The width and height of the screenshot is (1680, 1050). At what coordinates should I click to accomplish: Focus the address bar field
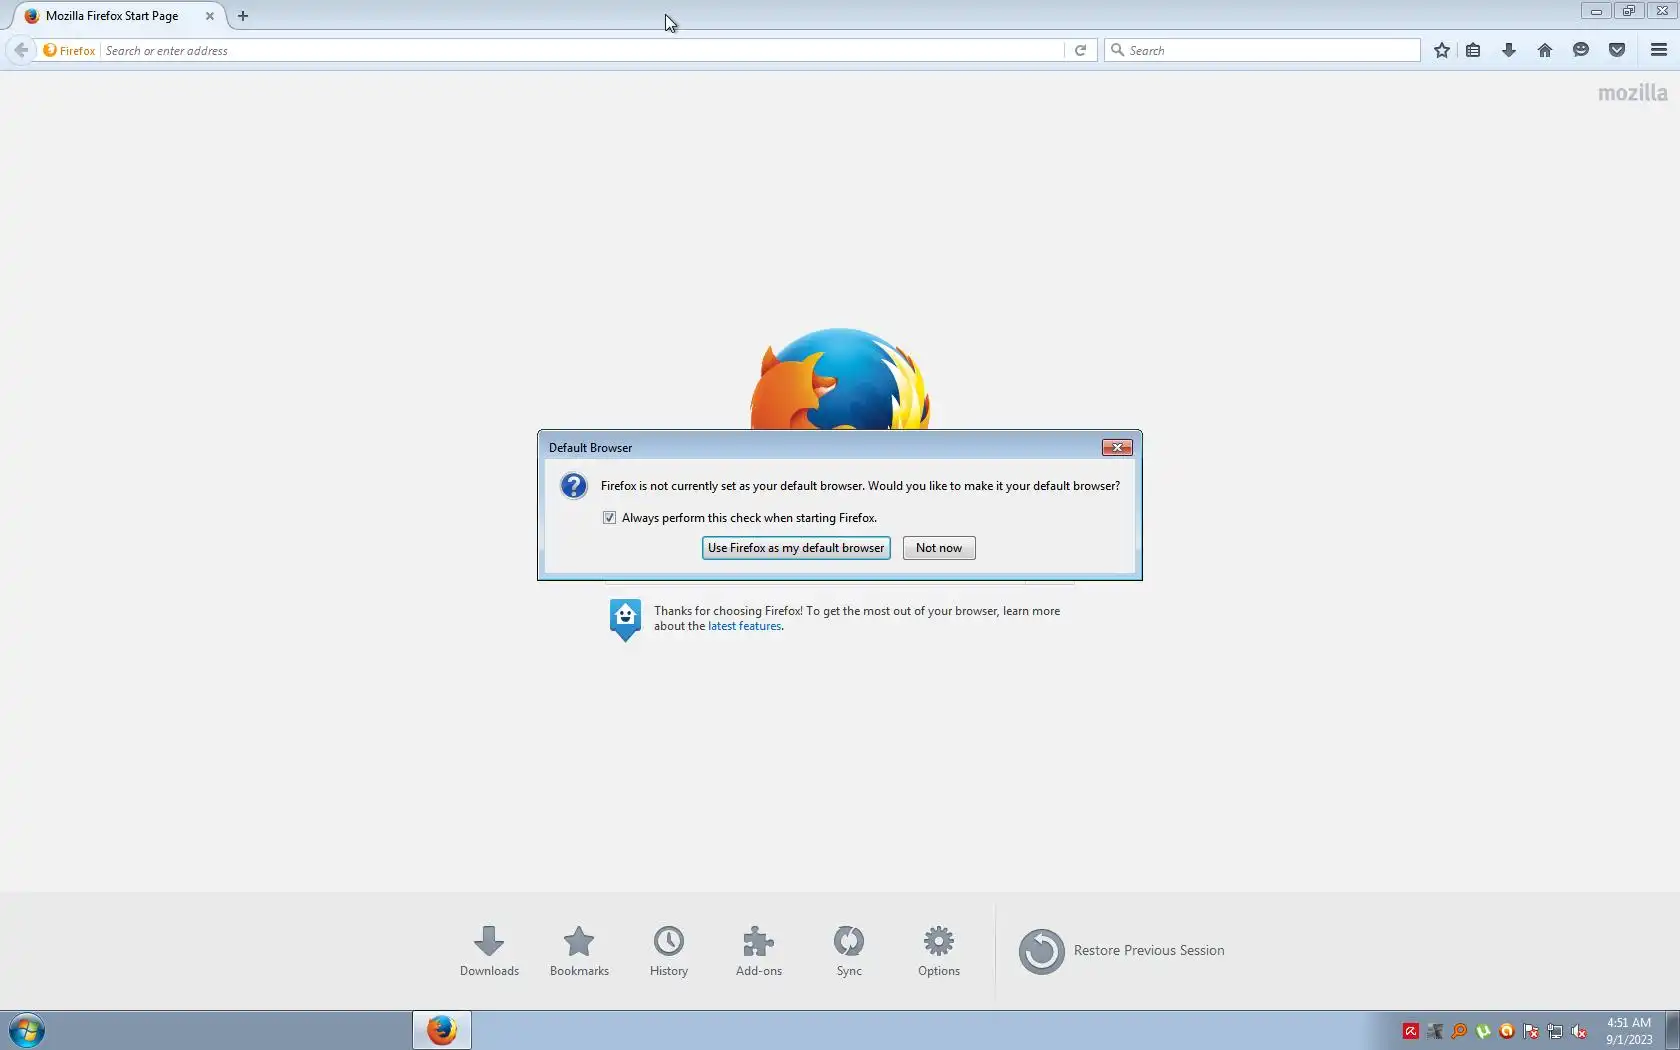(x=583, y=50)
